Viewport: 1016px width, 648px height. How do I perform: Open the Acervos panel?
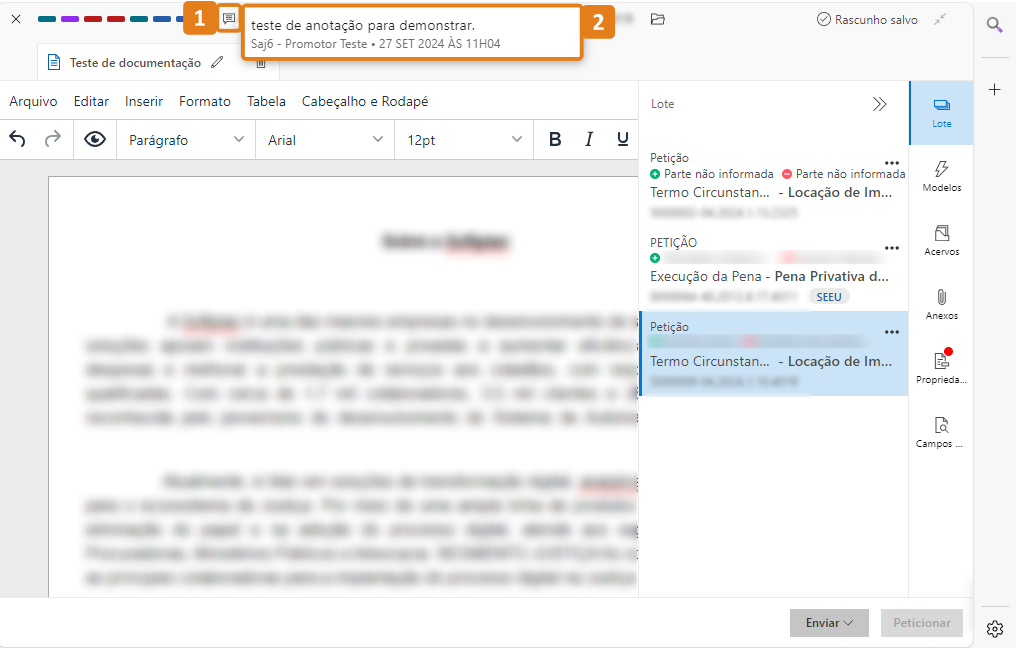[941, 240]
